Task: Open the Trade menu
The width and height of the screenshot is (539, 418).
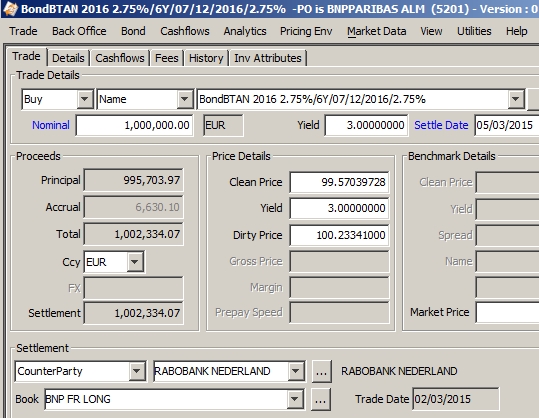Action: coord(23,31)
